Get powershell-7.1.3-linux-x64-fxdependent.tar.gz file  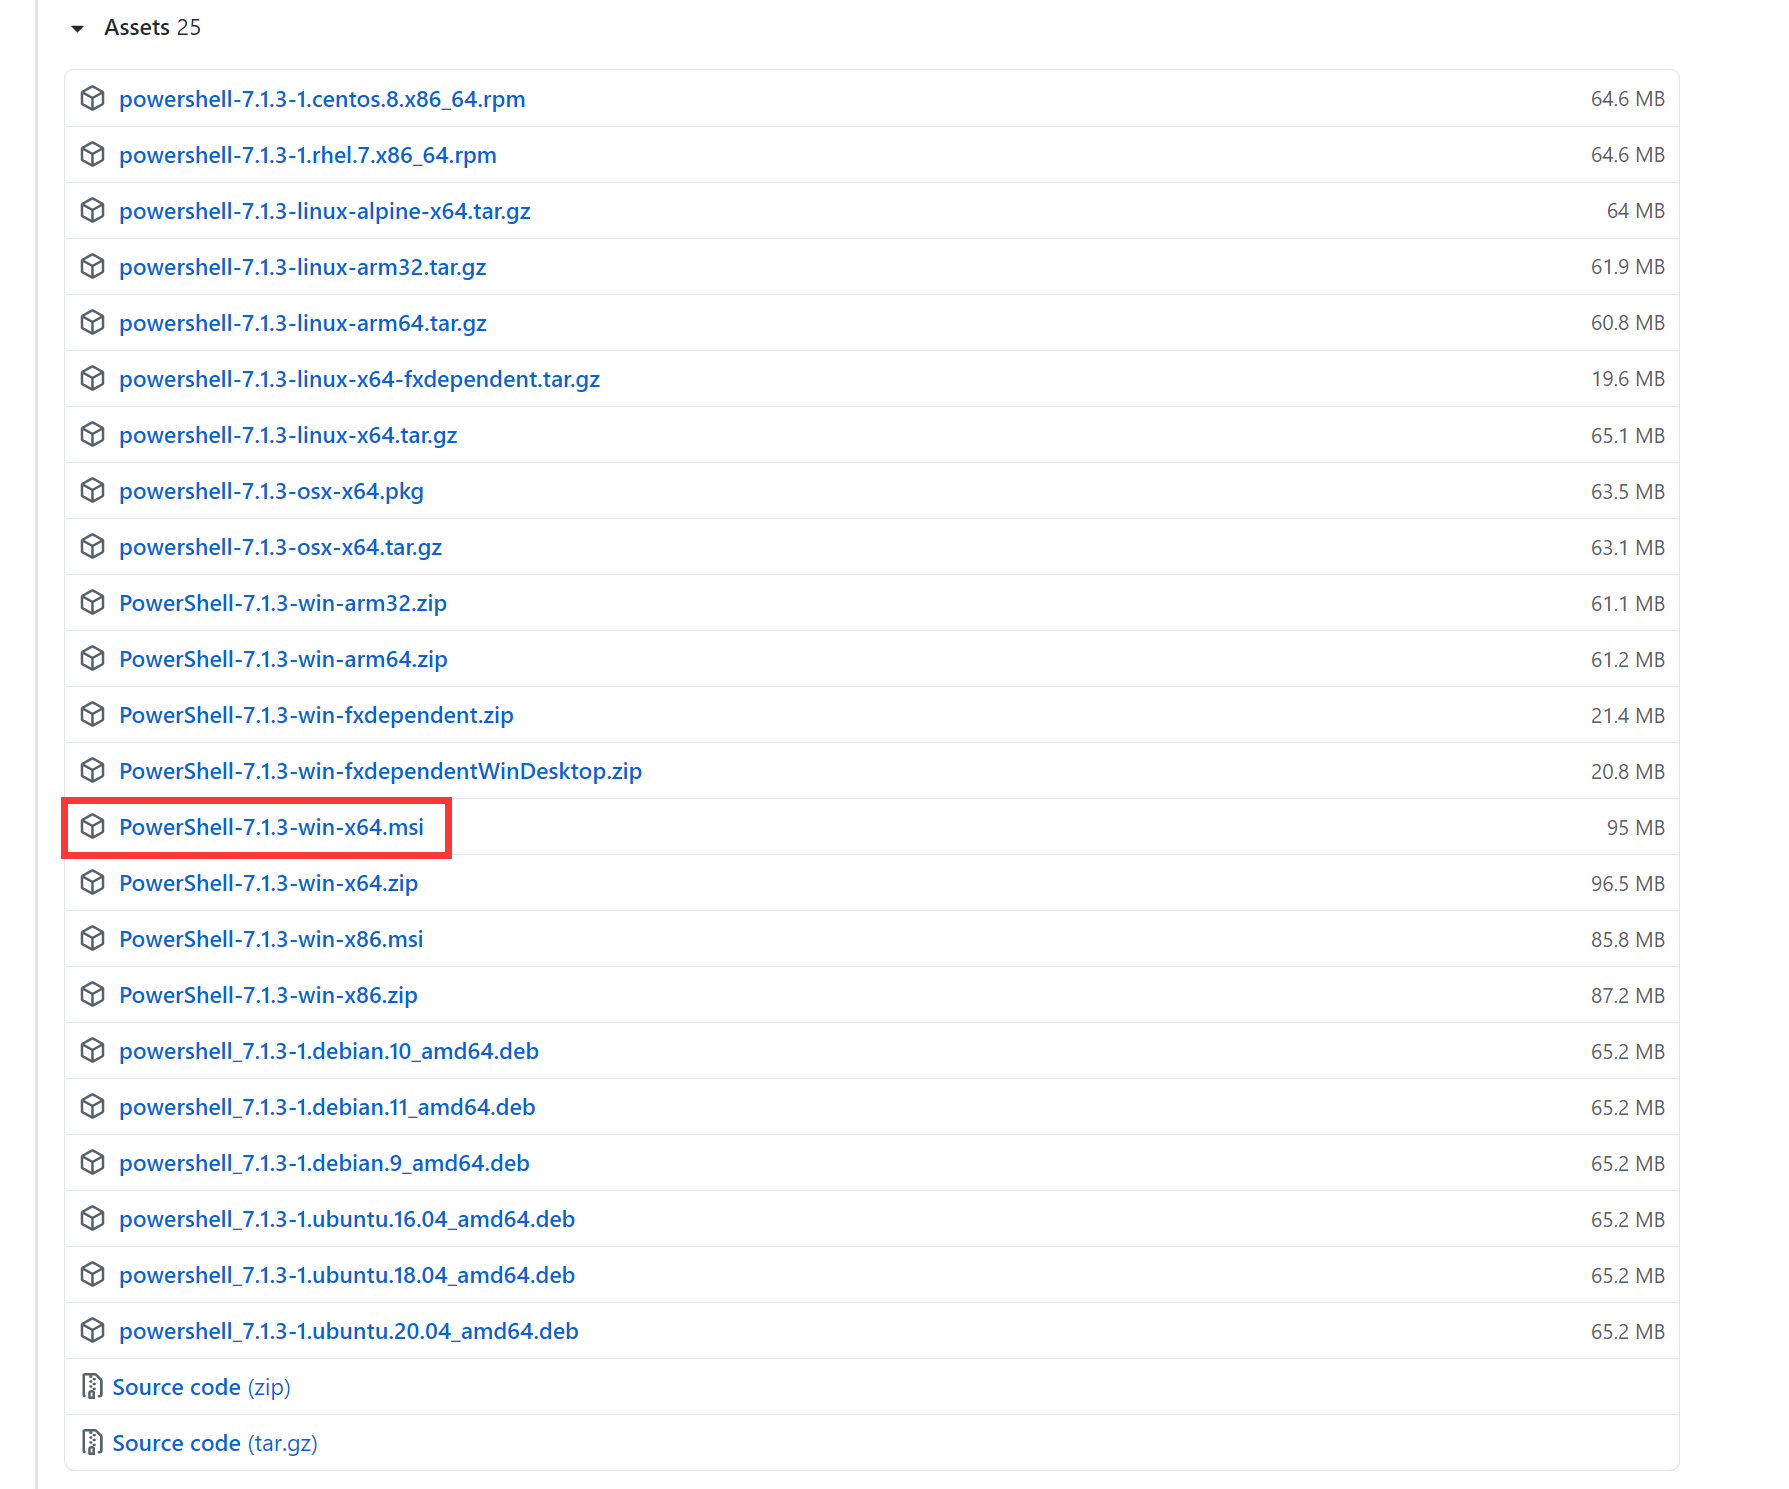pyautogui.click(x=360, y=379)
